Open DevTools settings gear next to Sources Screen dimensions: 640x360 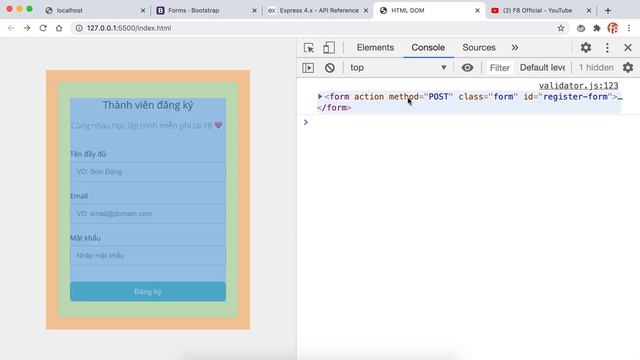(x=586, y=47)
